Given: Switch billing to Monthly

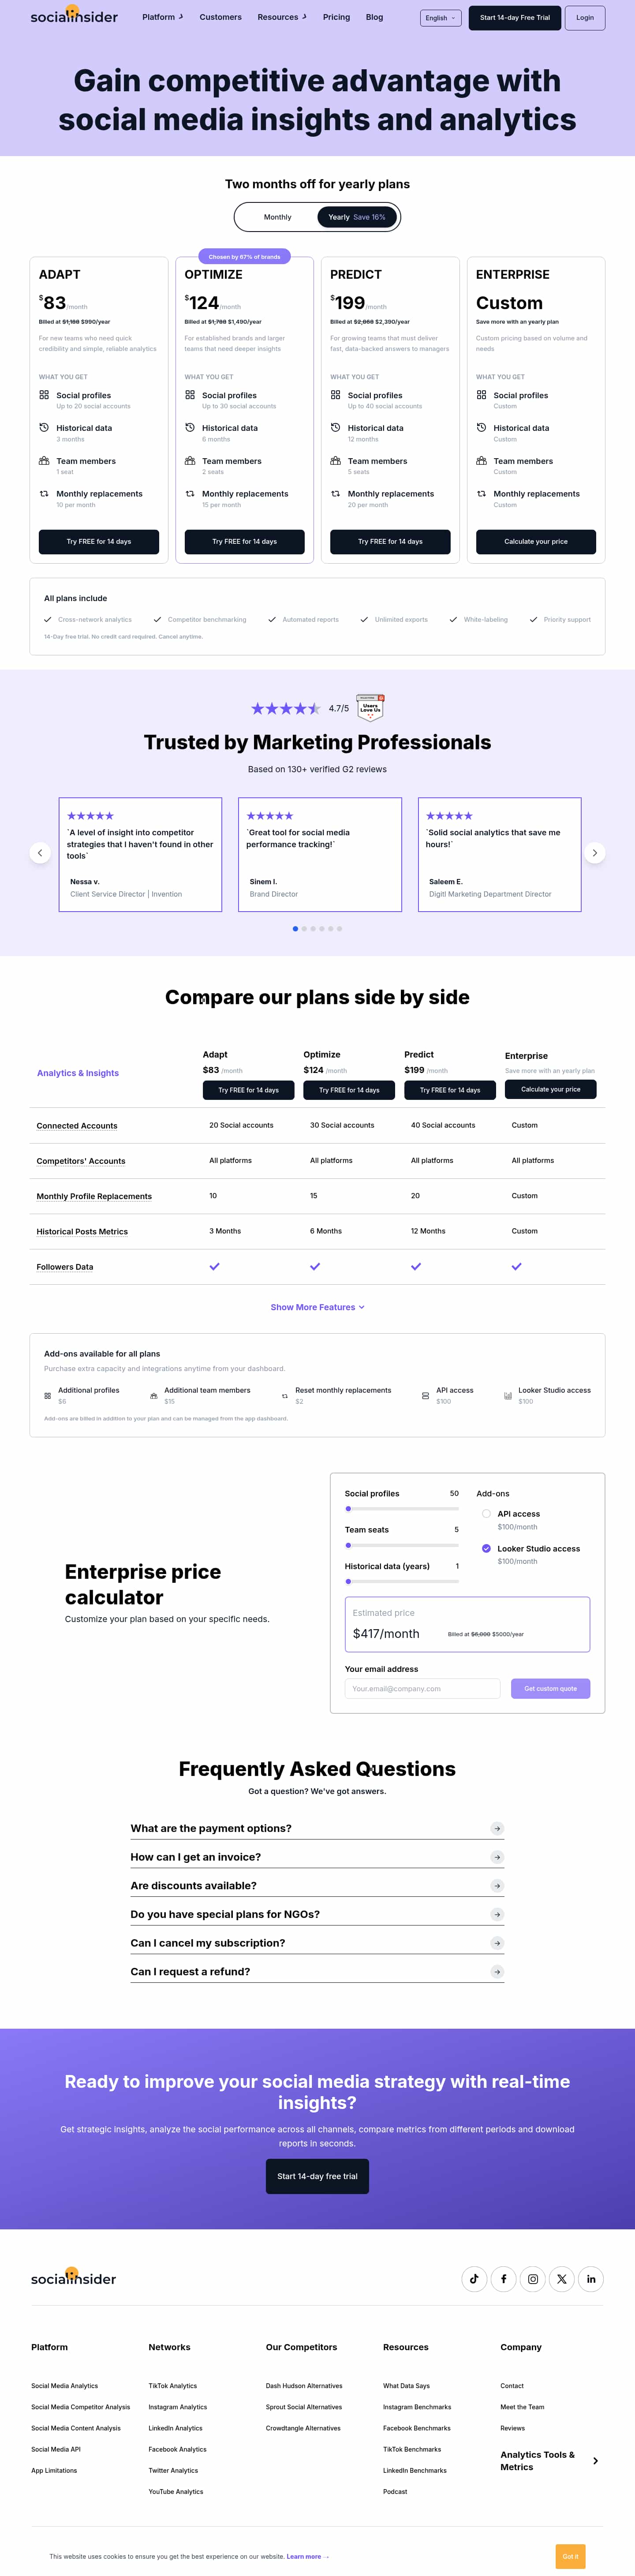Looking at the screenshot, I should click(277, 217).
